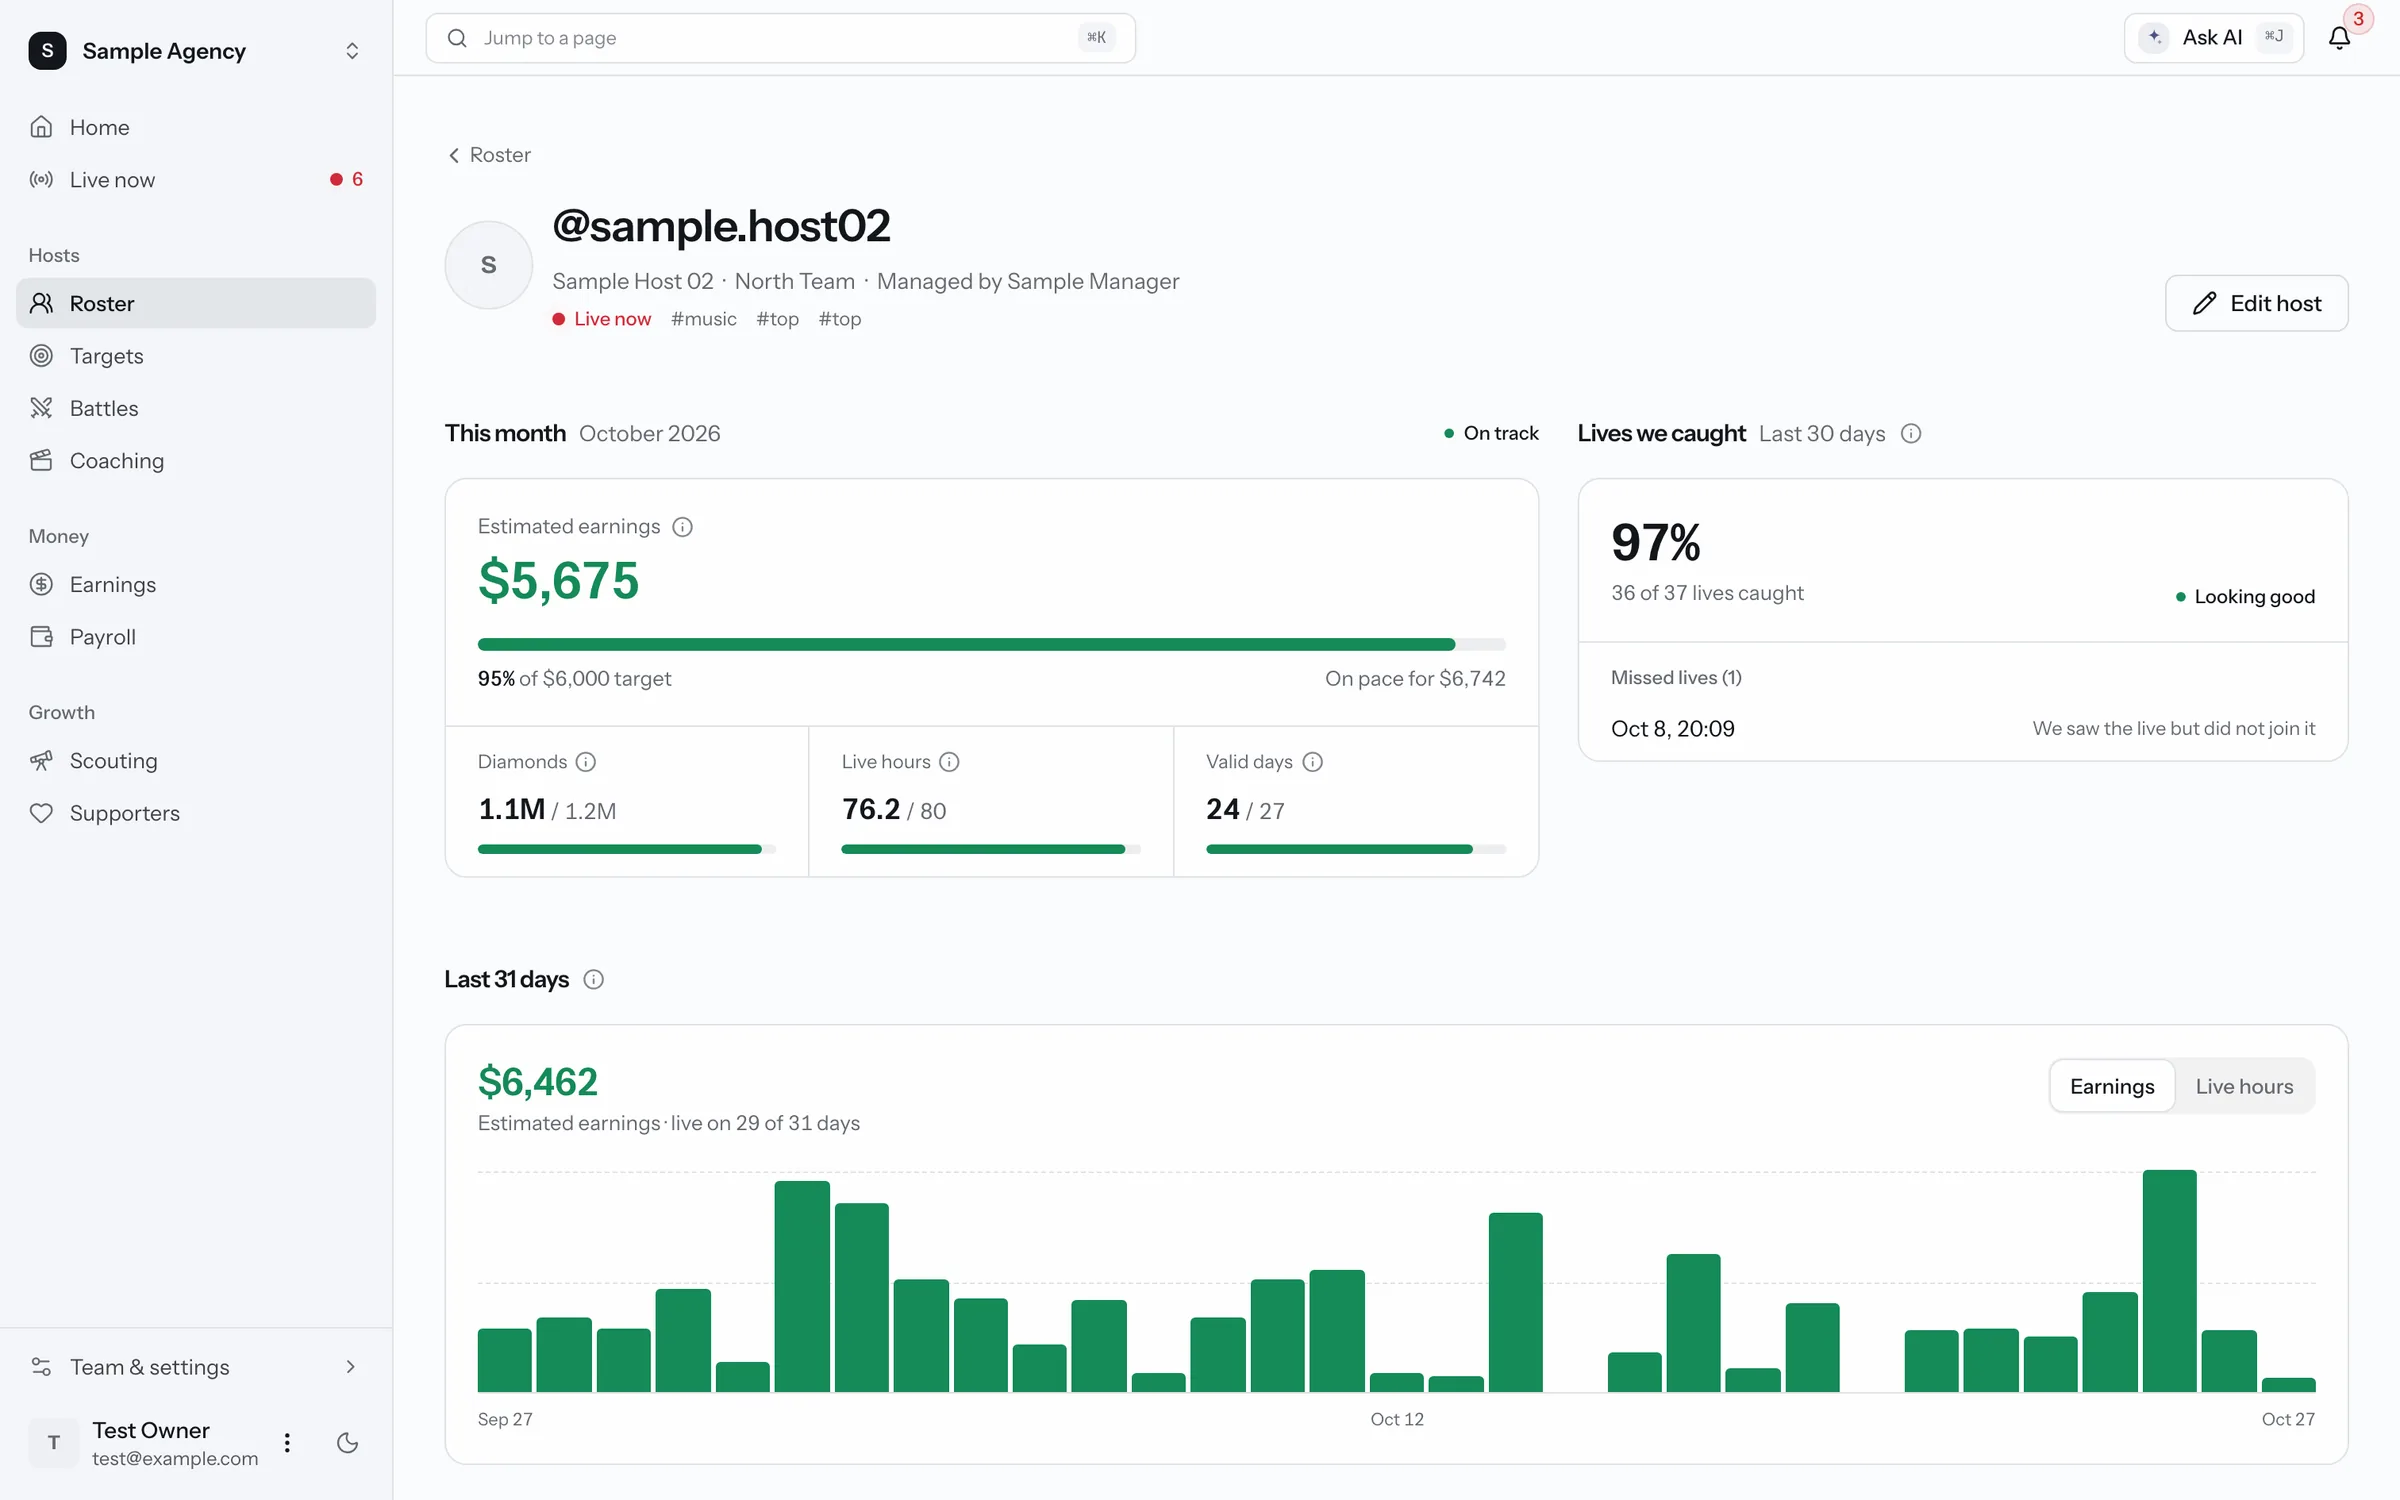Click the Supporters heart icon
This screenshot has width=2400, height=1500.
coord(41,813)
